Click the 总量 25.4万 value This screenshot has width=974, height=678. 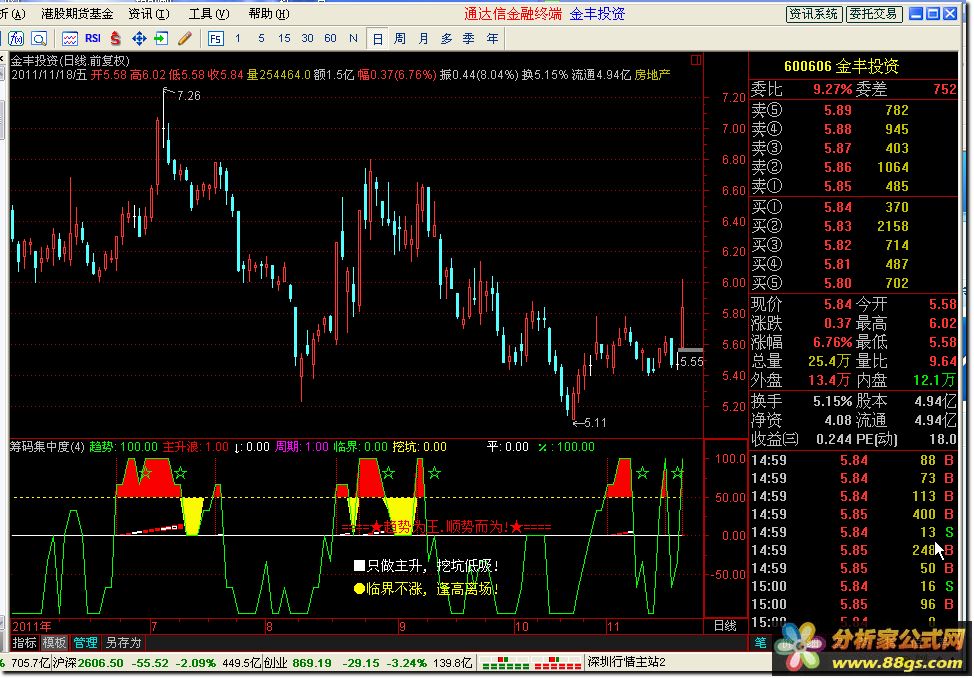[x=829, y=361]
